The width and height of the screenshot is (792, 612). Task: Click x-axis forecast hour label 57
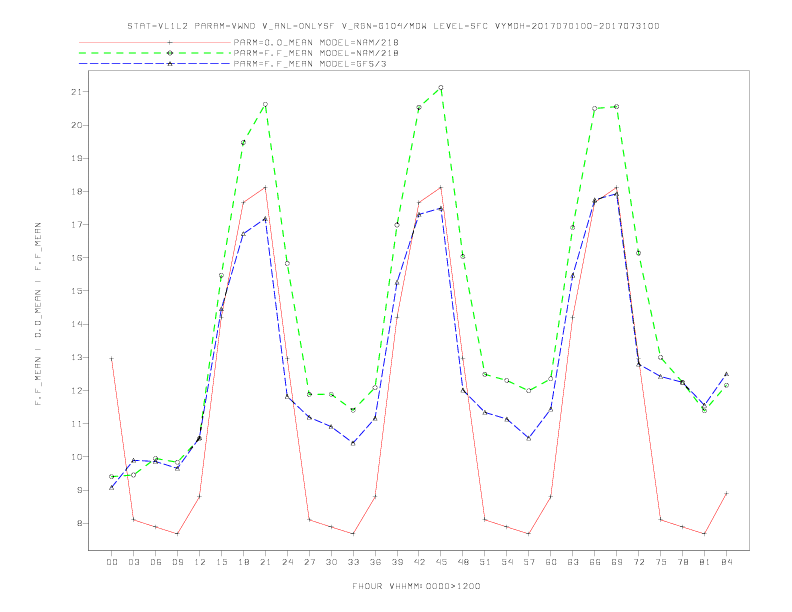(x=529, y=562)
